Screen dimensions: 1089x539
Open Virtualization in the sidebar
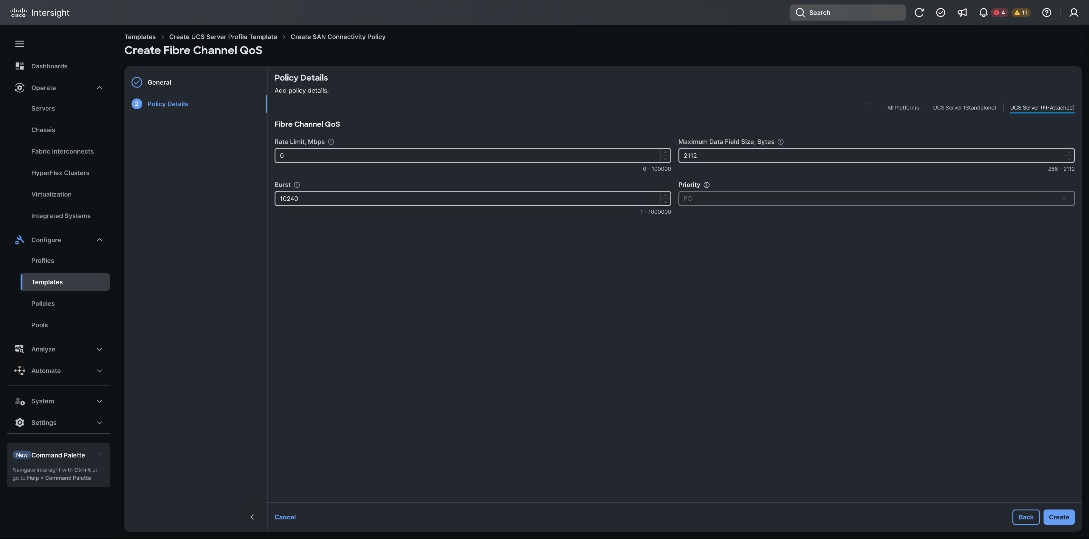51,194
